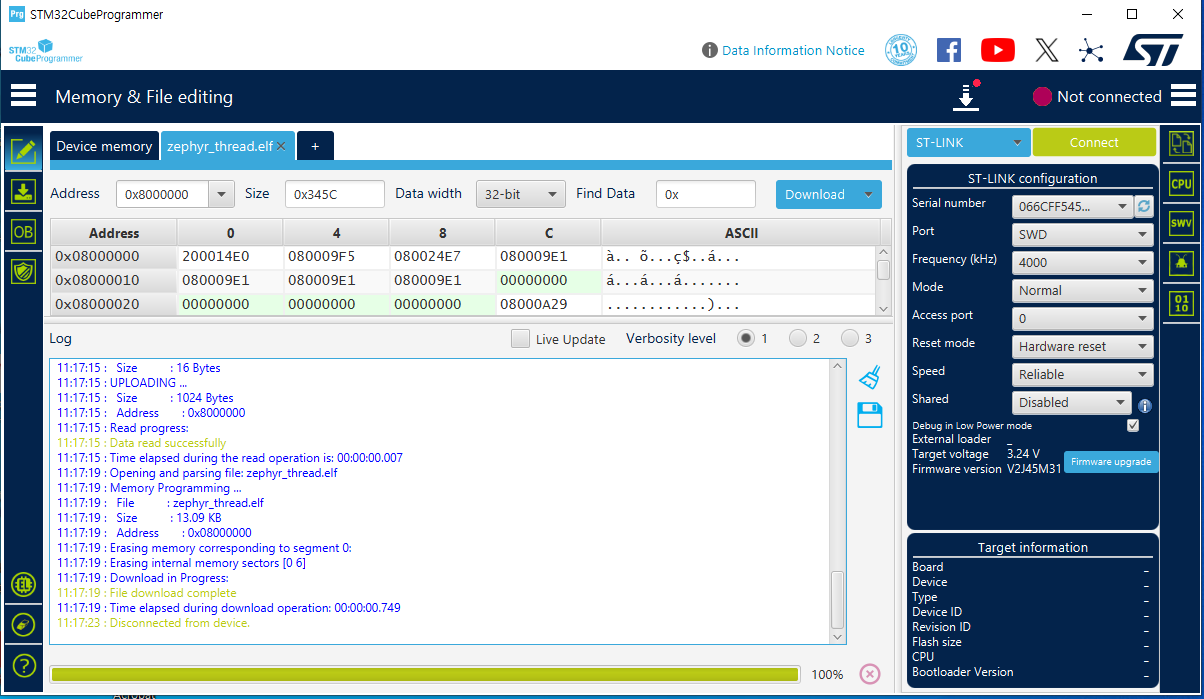Open the ST community network icon

(1091, 50)
